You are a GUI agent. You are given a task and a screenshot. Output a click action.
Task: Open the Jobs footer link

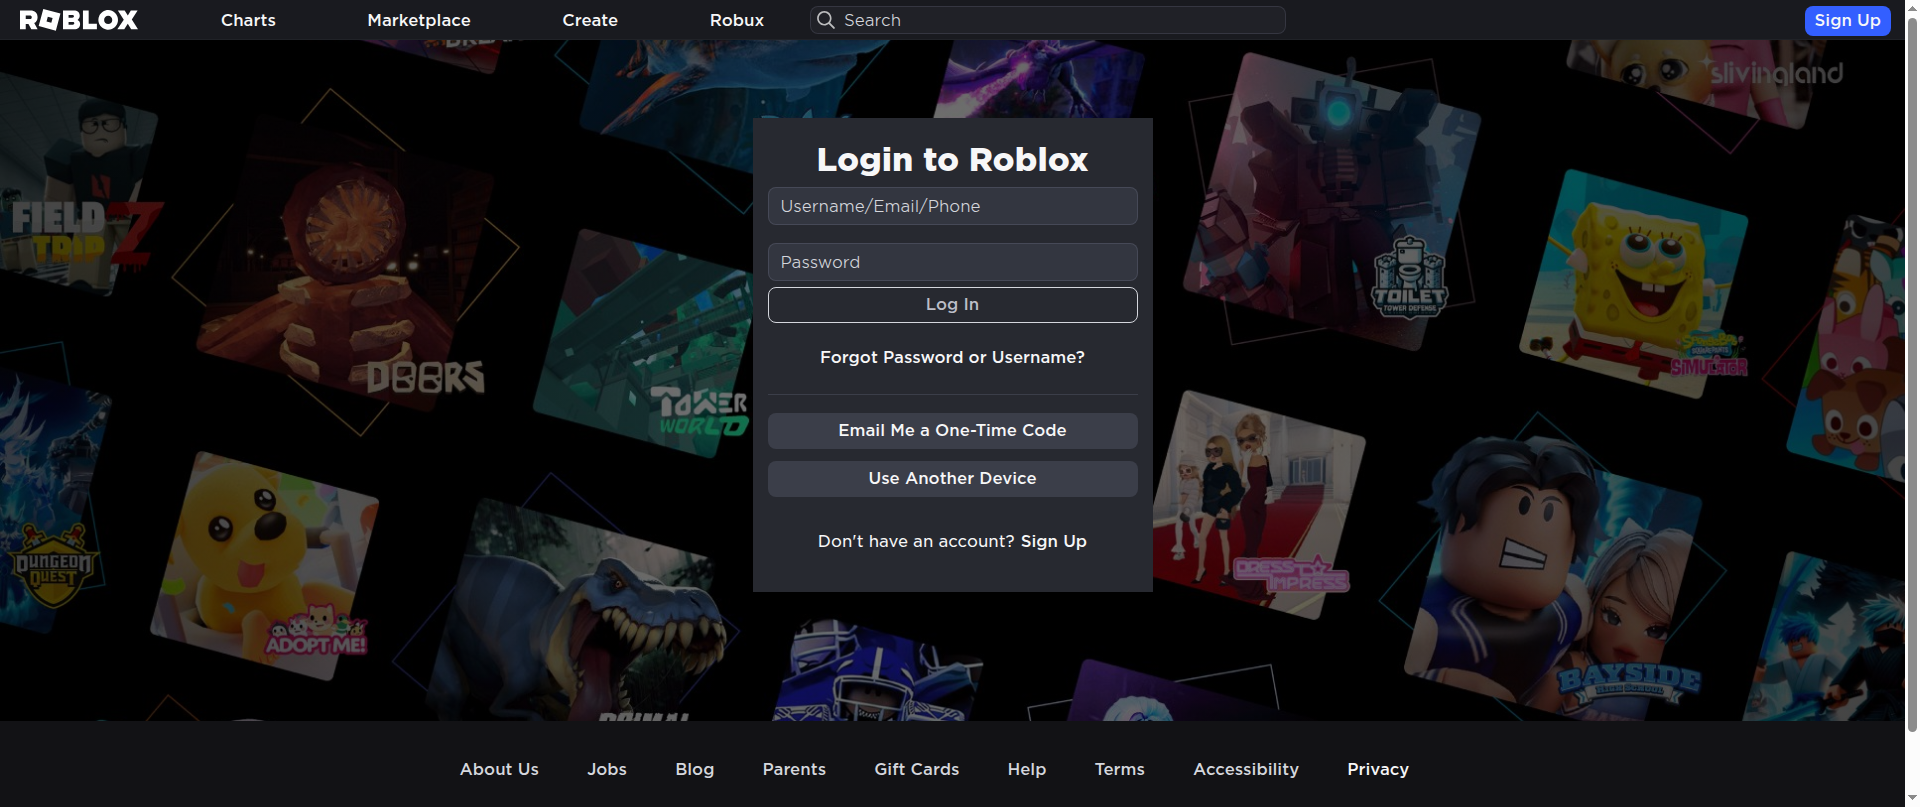607,769
